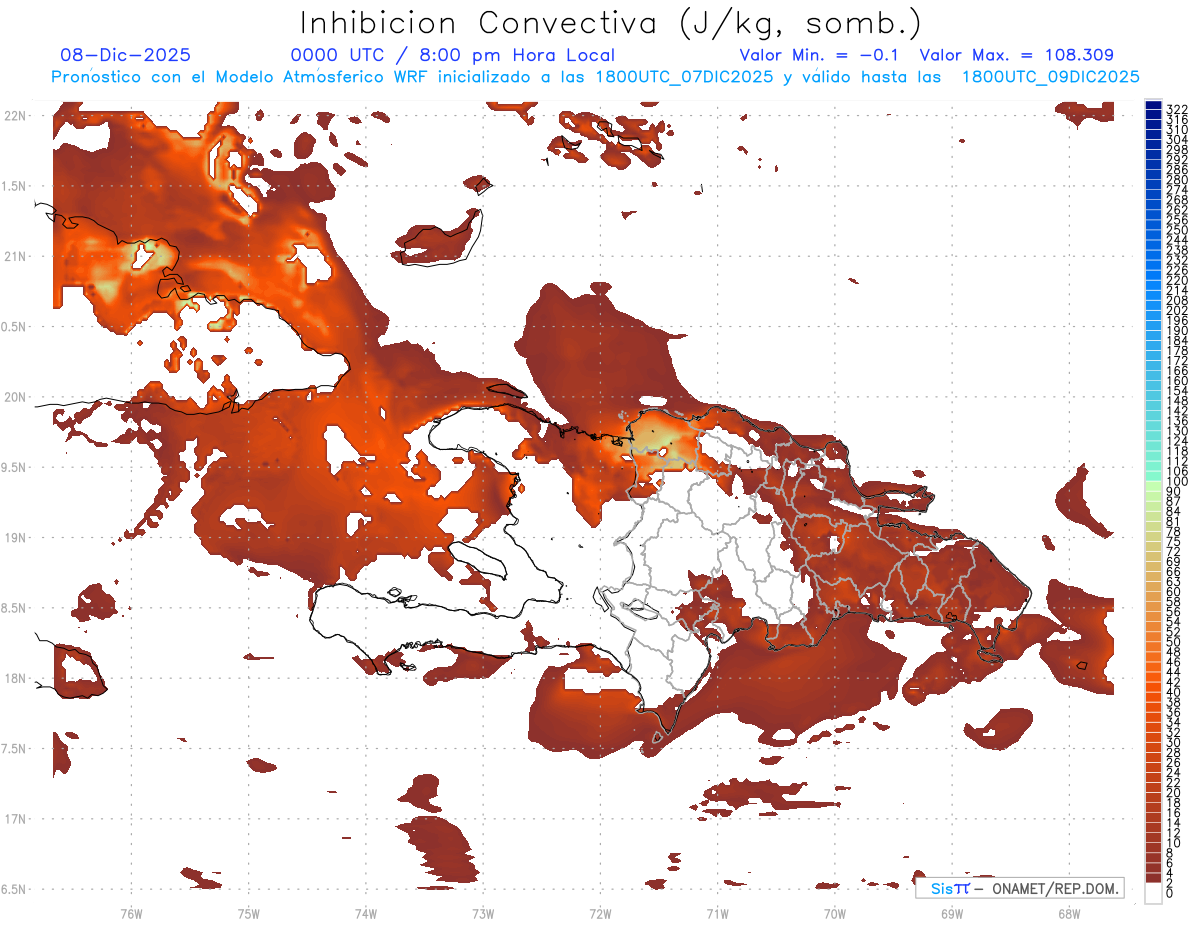Click the "10" legend value
This screenshot has height=927, width=1200.
click(1174, 843)
